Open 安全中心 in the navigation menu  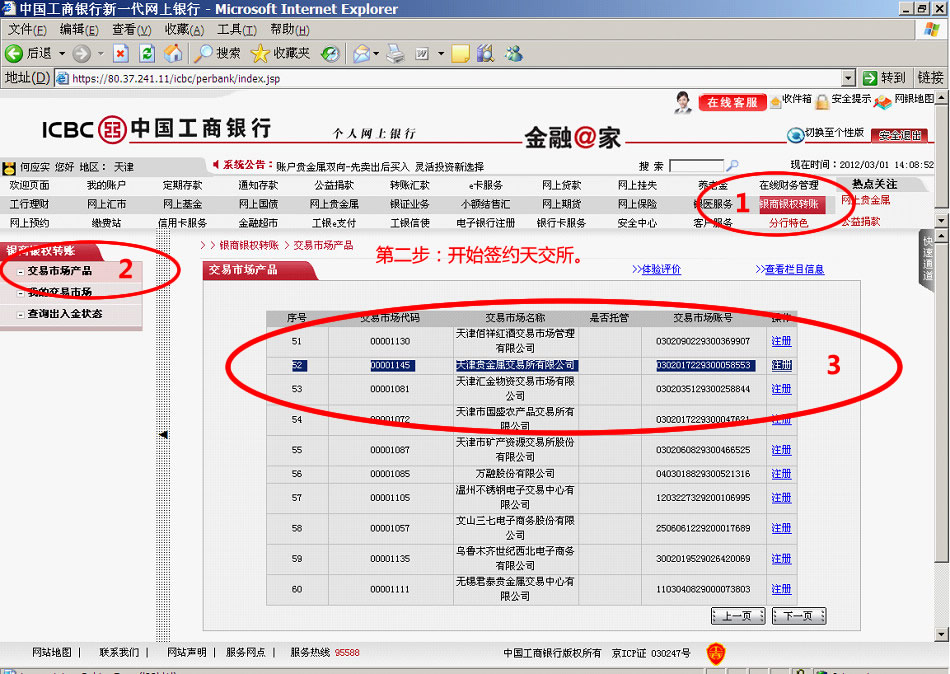coord(637,223)
